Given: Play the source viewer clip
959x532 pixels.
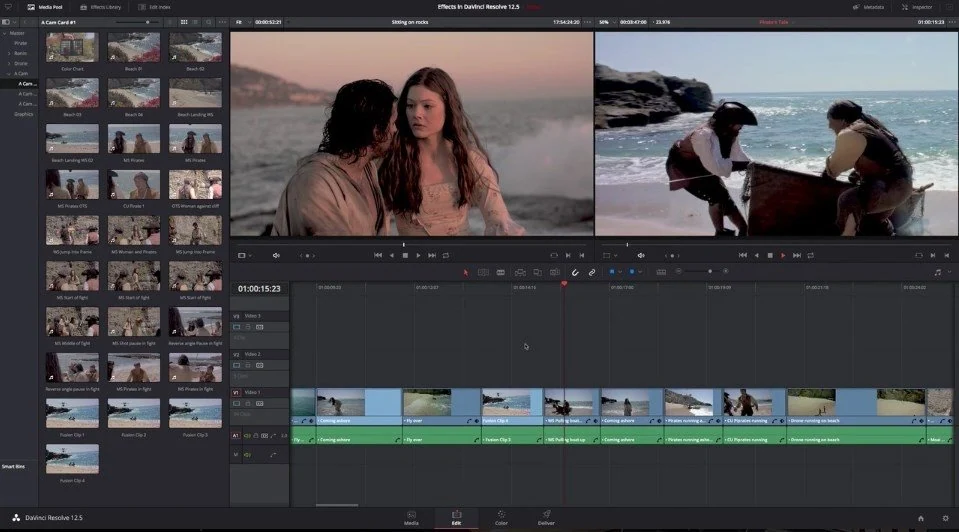Looking at the screenshot, I should (x=418, y=256).
